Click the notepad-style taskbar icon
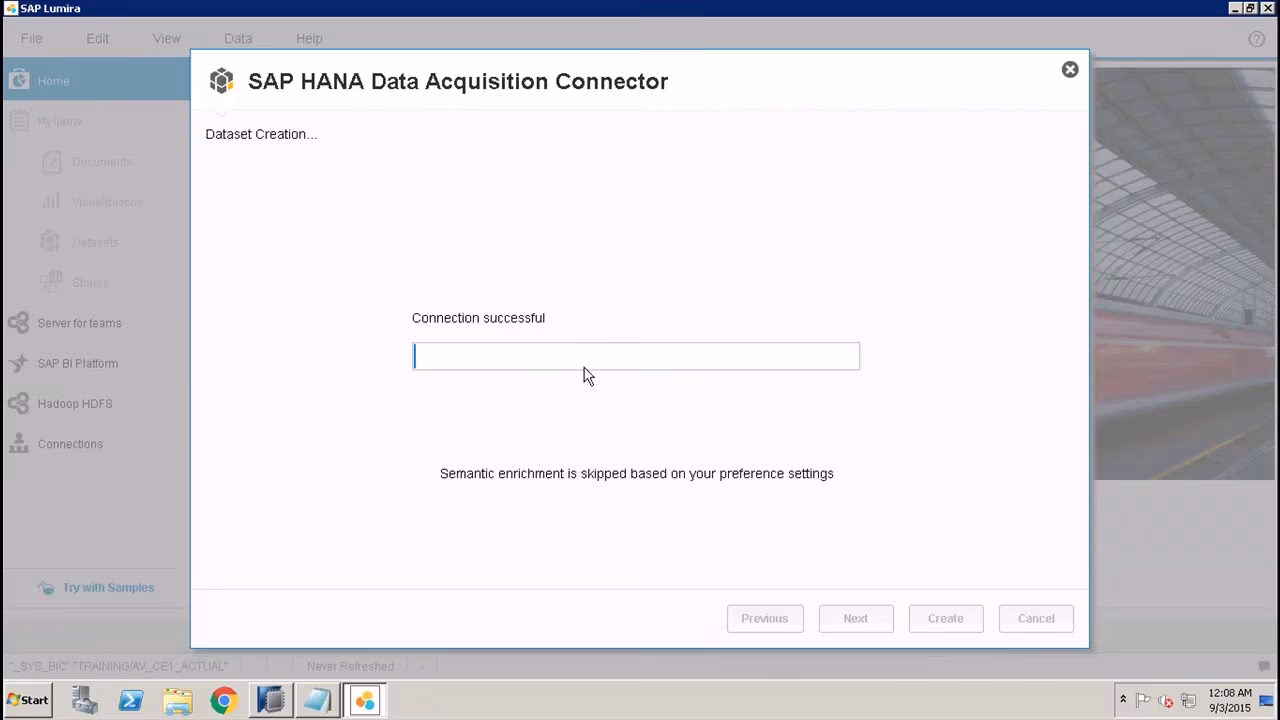The height and width of the screenshot is (720, 1280). click(317, 700)
